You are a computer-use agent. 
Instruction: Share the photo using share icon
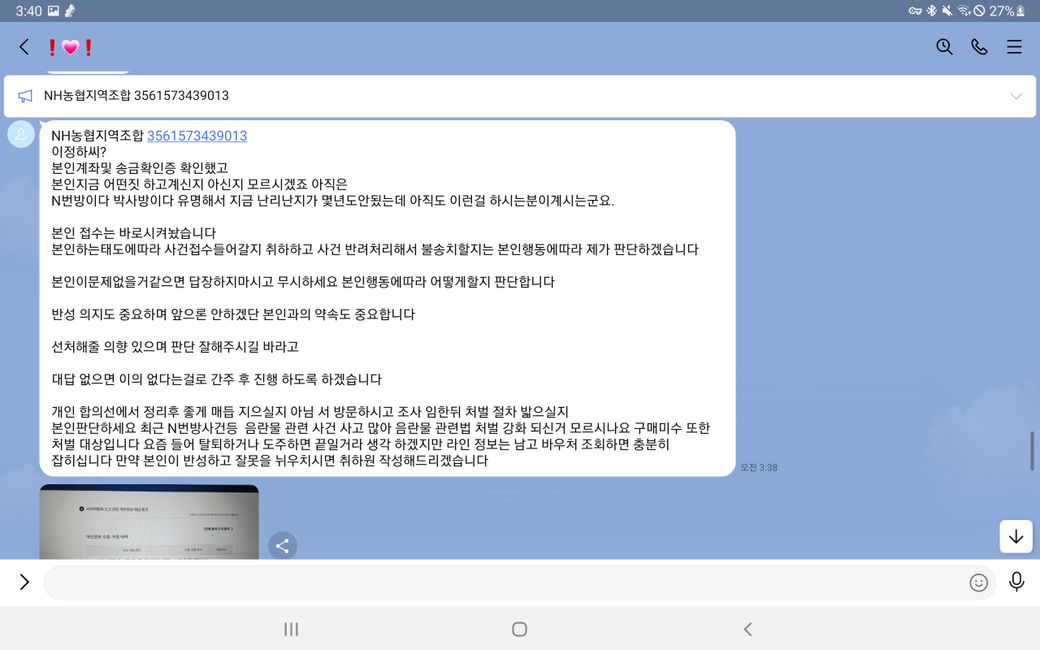pyautogui.click(x=282, y=545)
